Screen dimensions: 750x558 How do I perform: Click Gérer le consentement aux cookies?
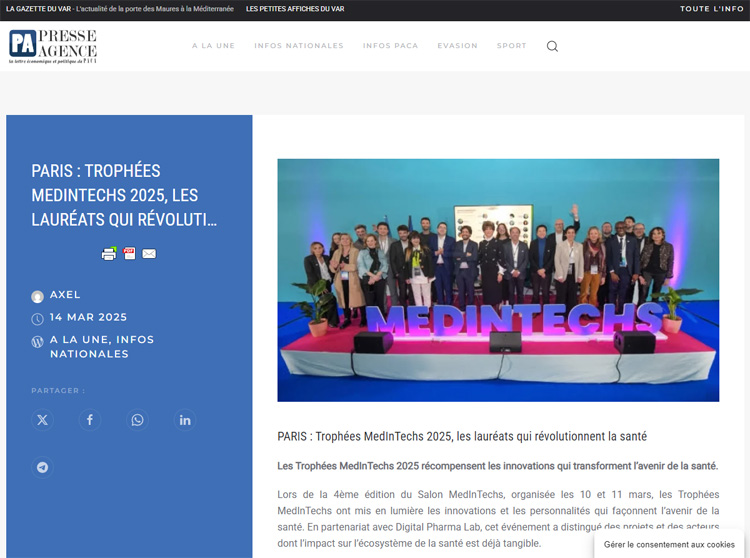(669, 545)
